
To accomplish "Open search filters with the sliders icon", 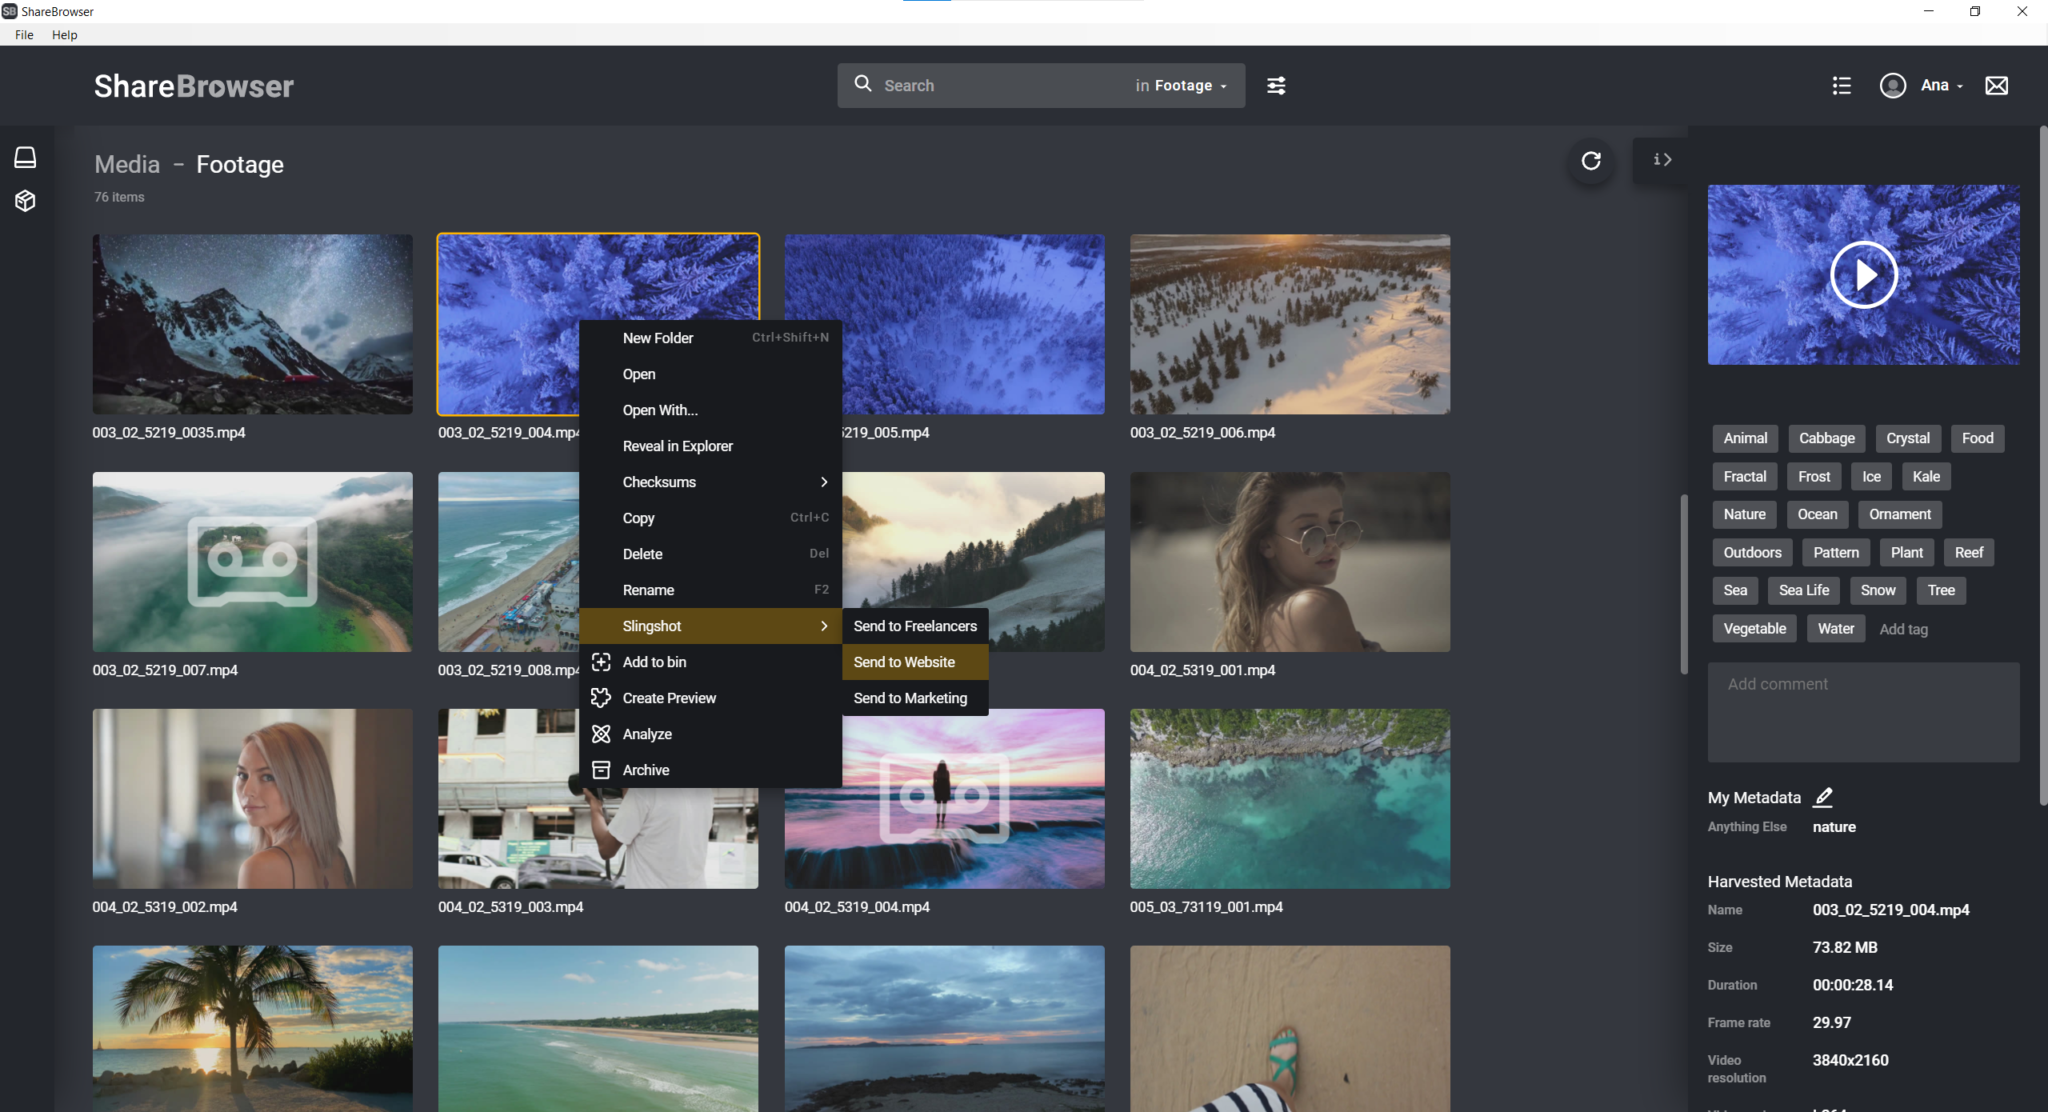I will 1277,85.
